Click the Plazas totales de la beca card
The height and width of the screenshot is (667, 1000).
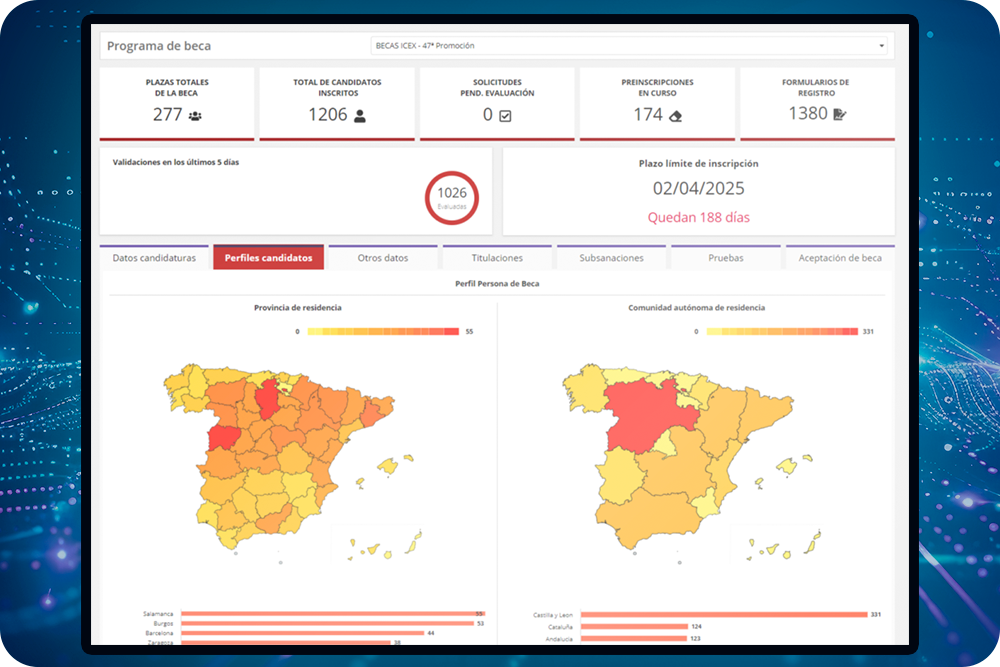[177, 103]
